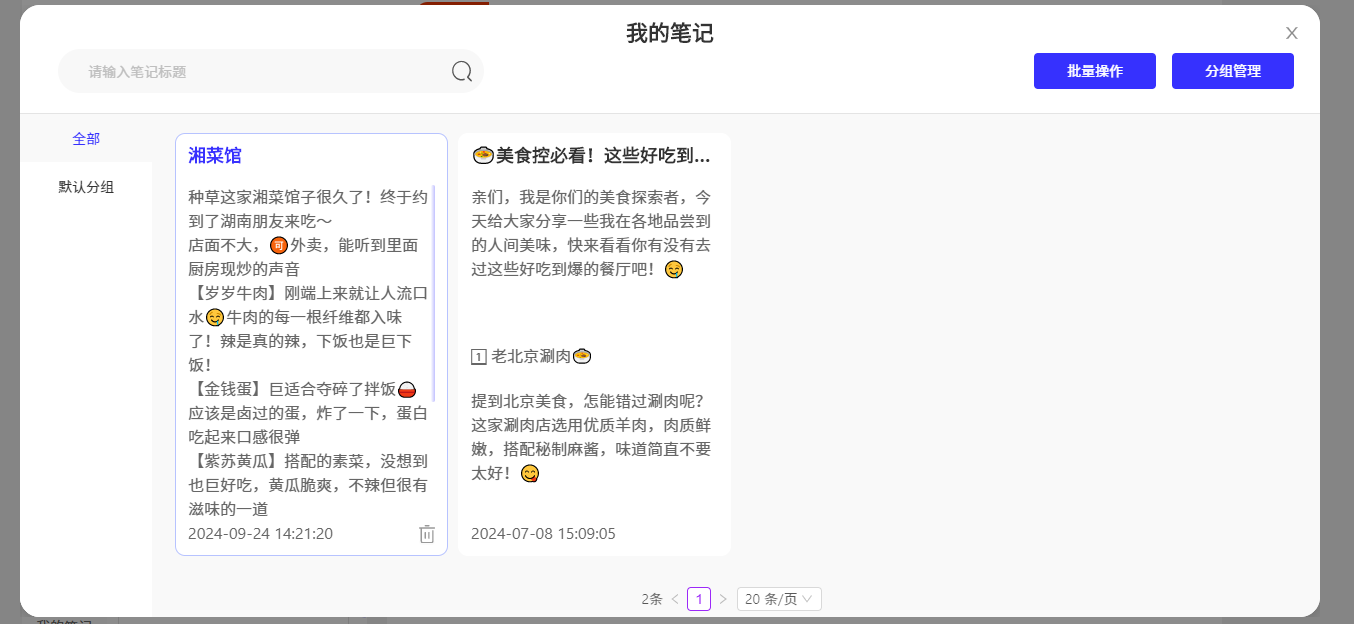Click the 老北京涮肉 heading in note
1354x624 pixels.
530,356
